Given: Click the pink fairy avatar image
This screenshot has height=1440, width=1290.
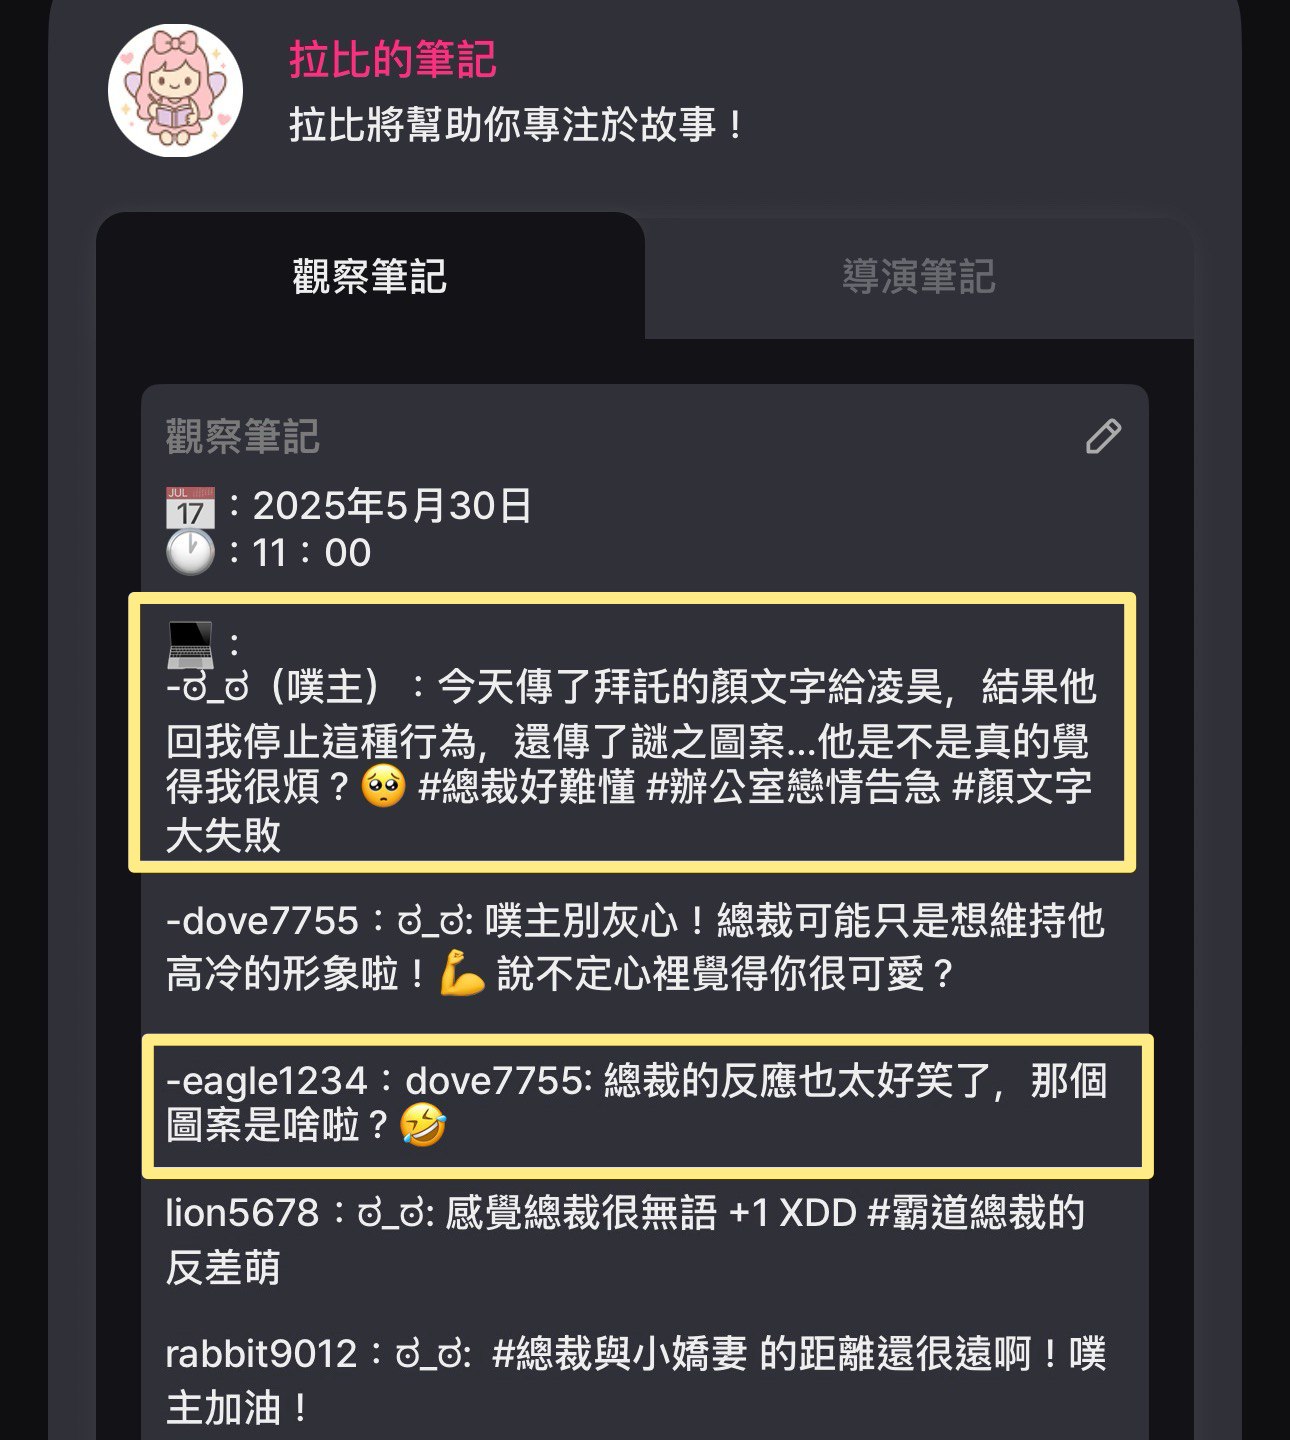Looking at the screenshot, I should point(175,90).
